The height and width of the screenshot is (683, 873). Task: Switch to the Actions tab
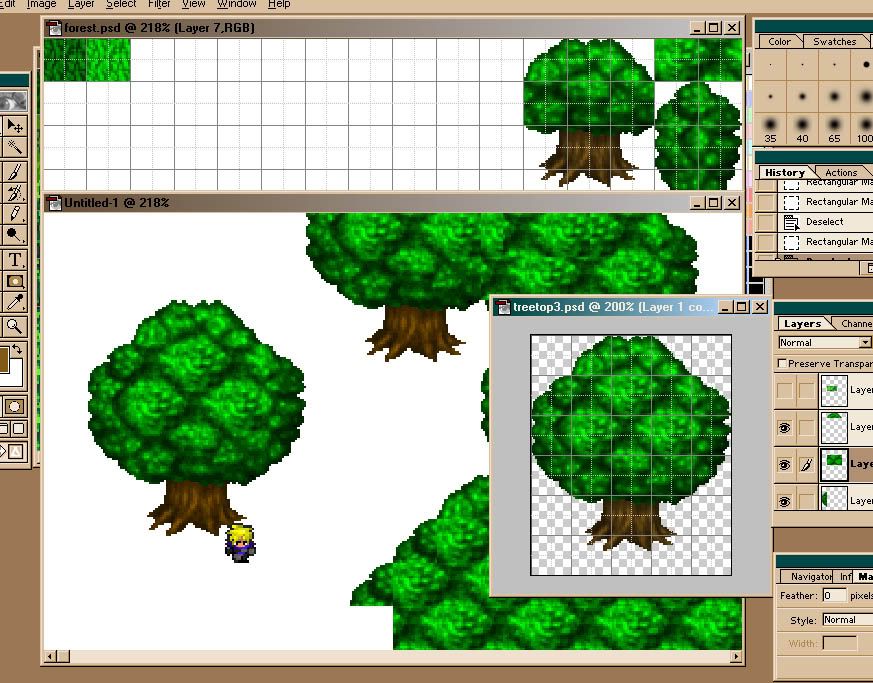(x=841, y=173)
